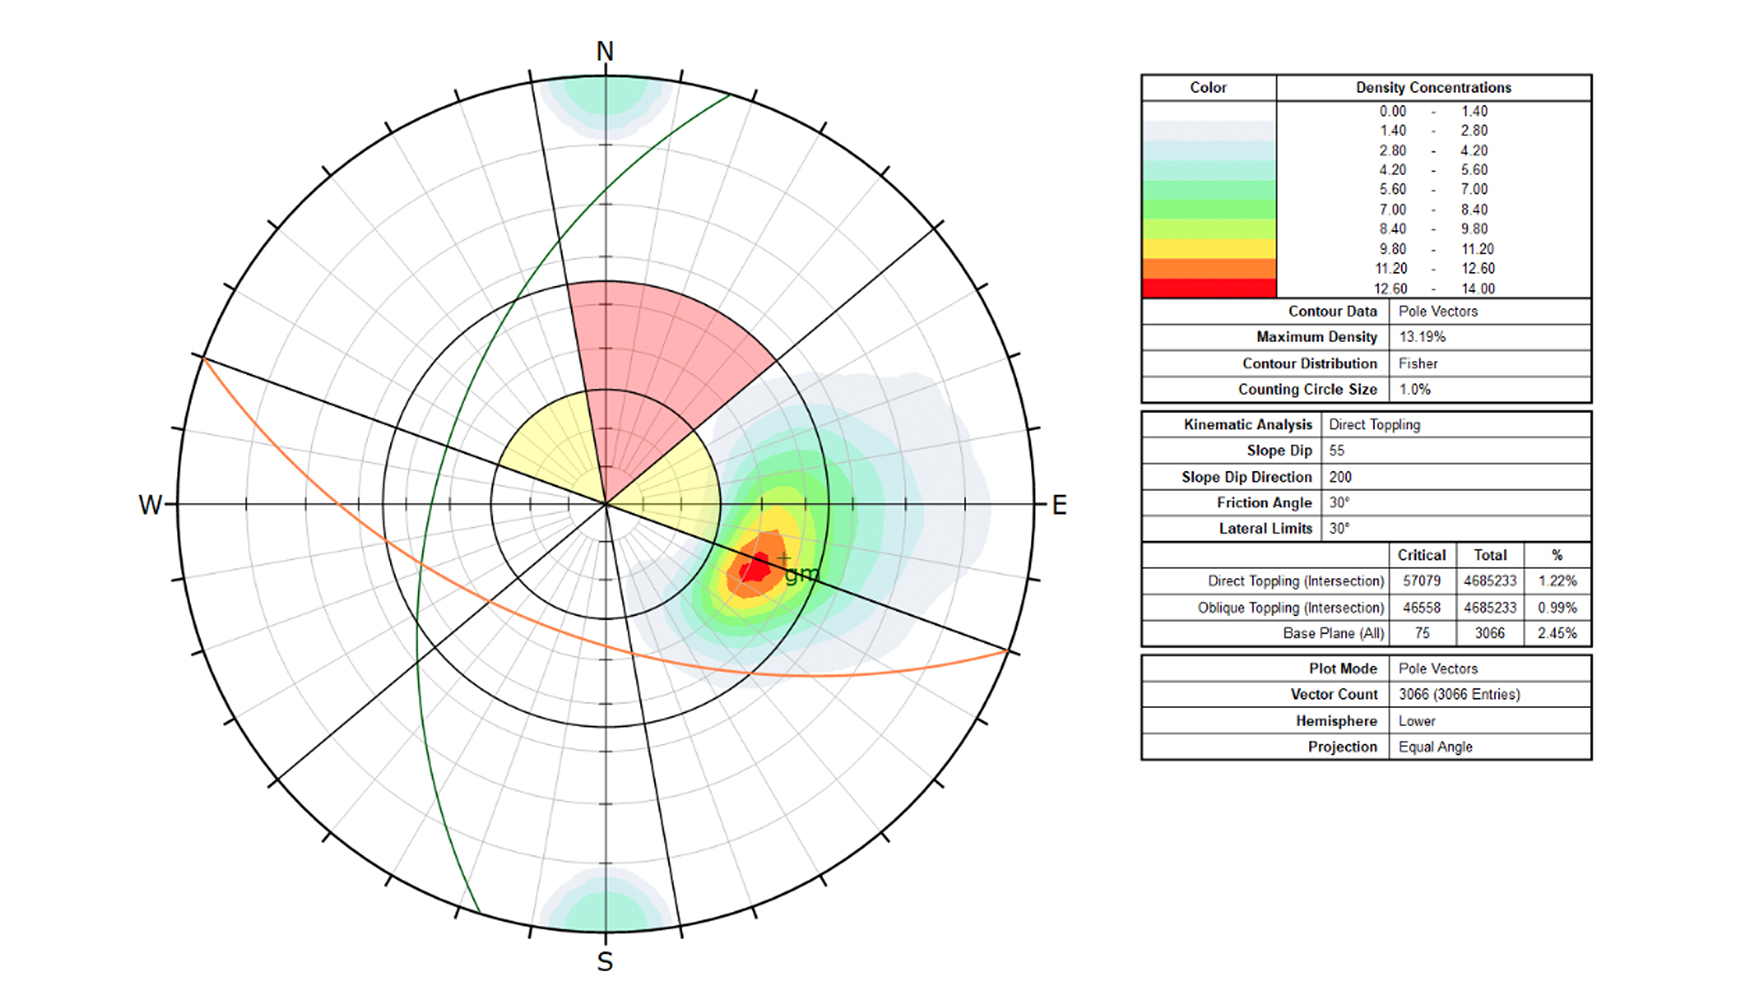Viewport: 1750px width, 1000px height.
Task: Click the Base Plane percentage 2.45%
Action: pos(1557,634)
